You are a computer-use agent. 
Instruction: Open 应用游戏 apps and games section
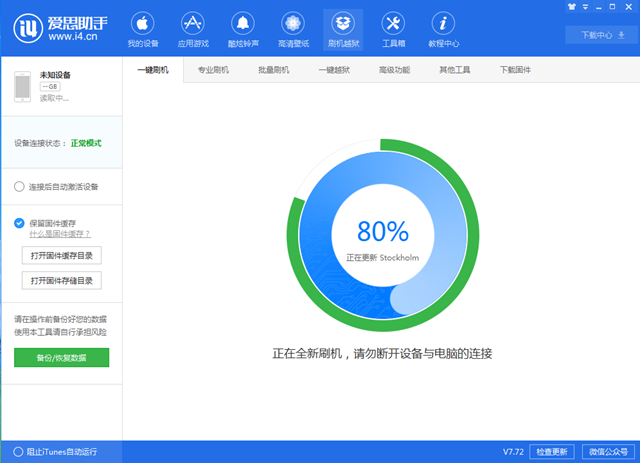[193, 30]
